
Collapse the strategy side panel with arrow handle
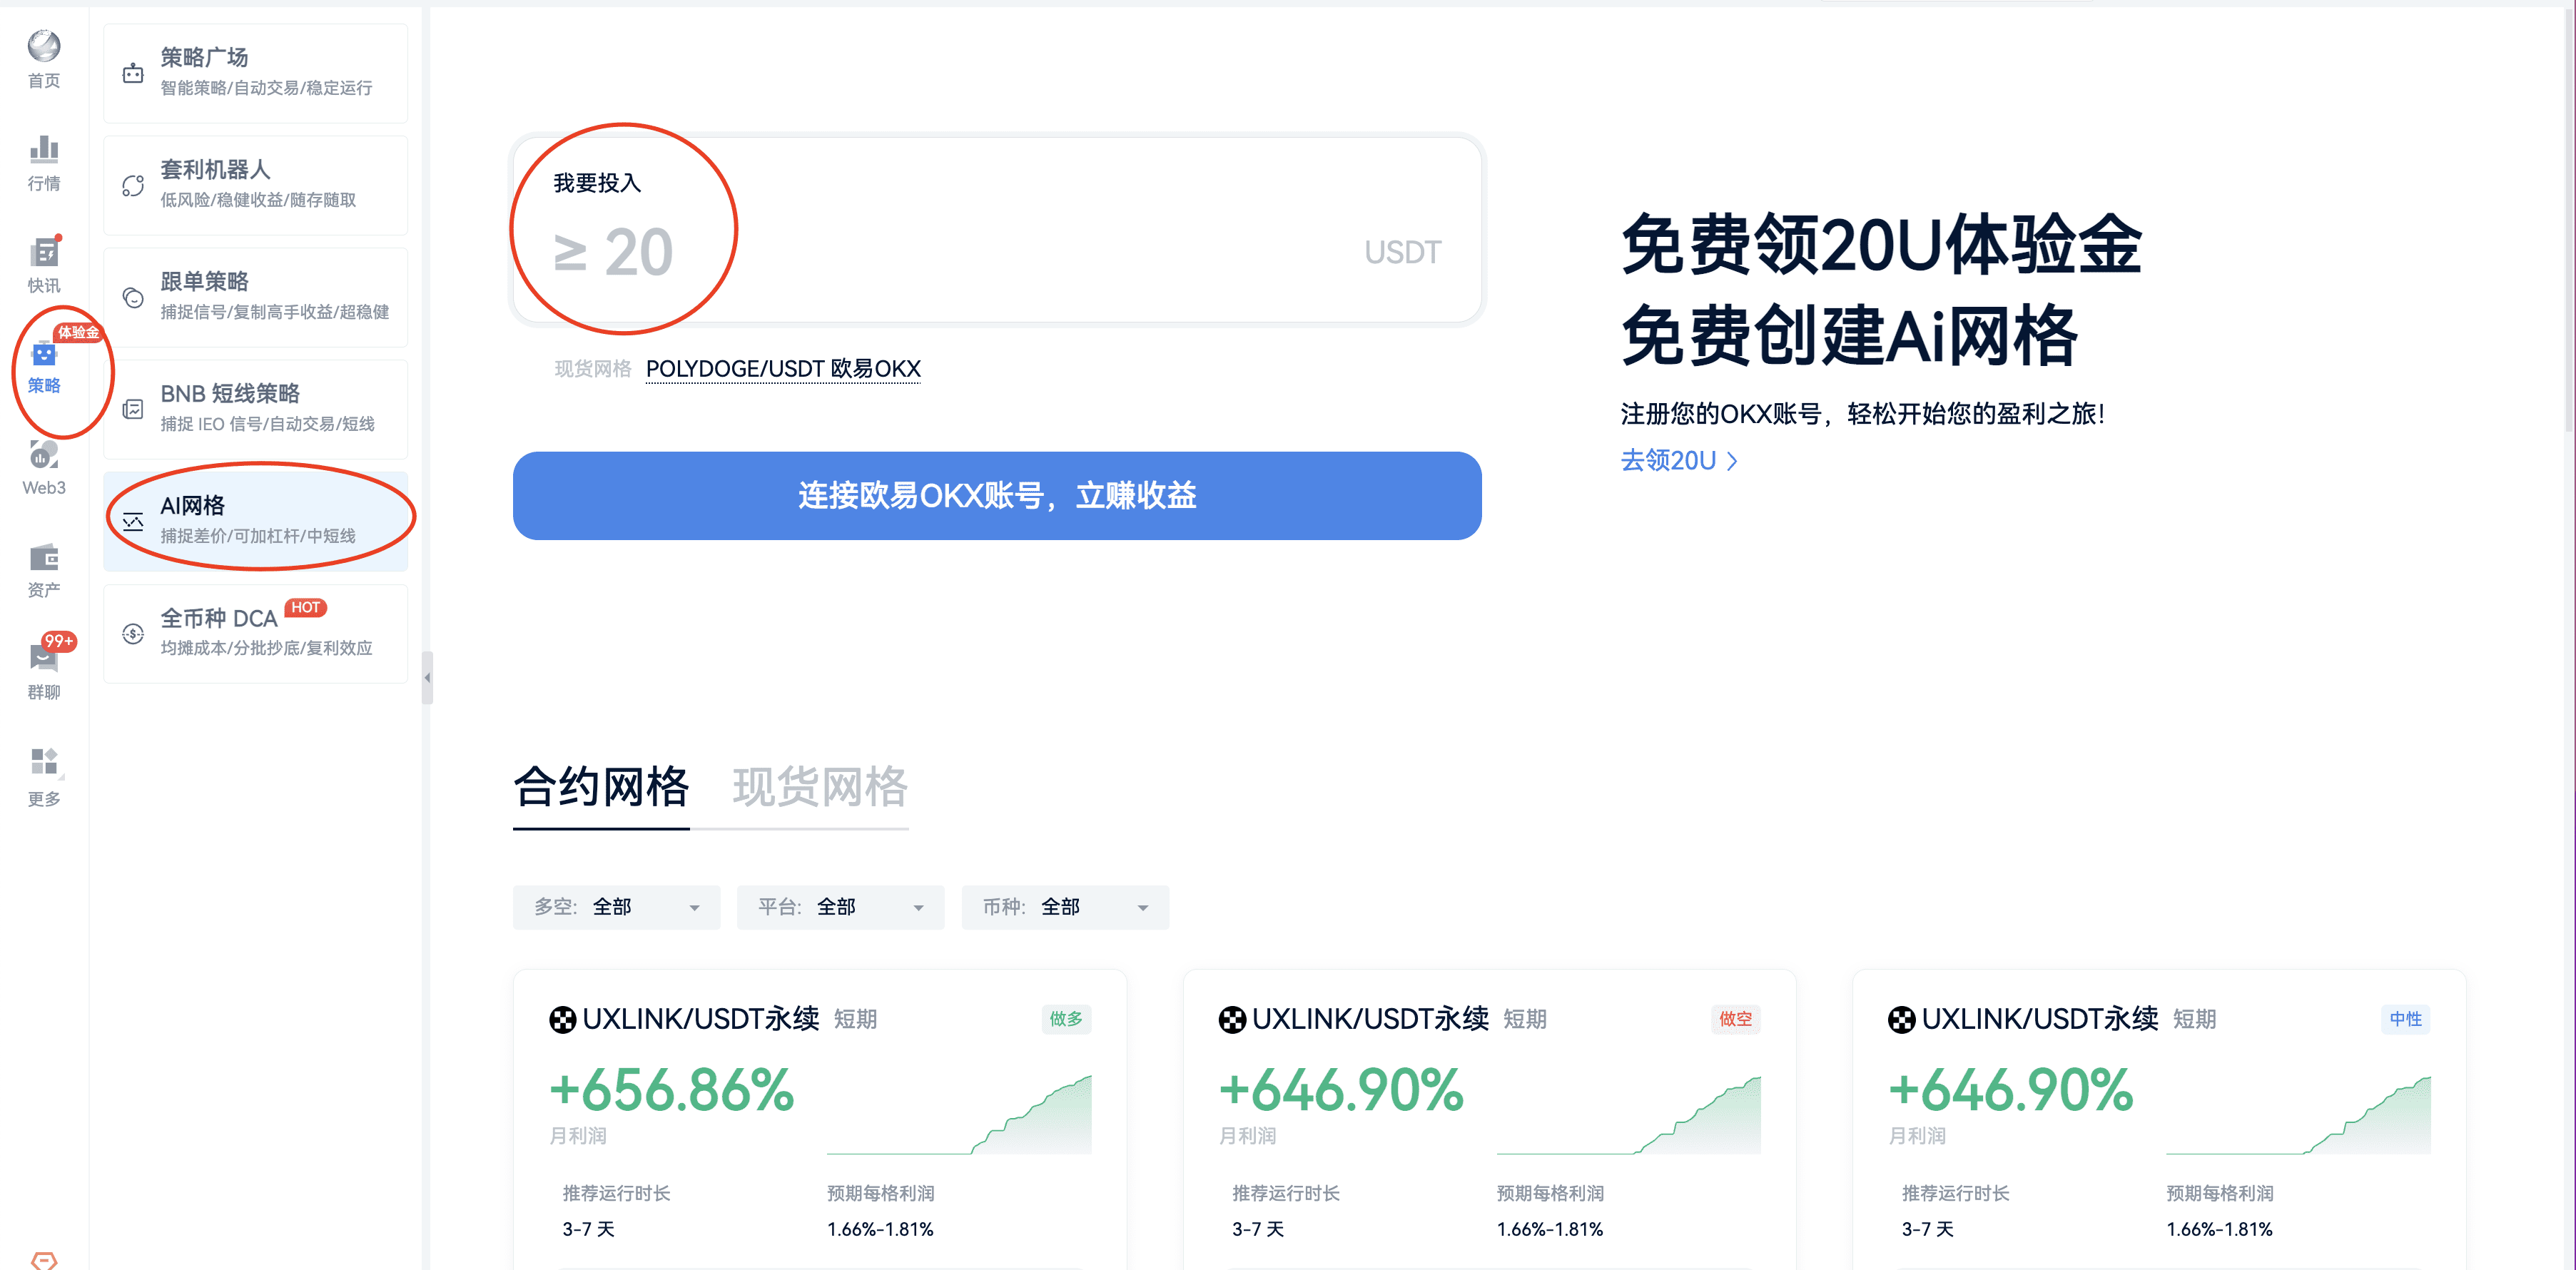[427, 678]
